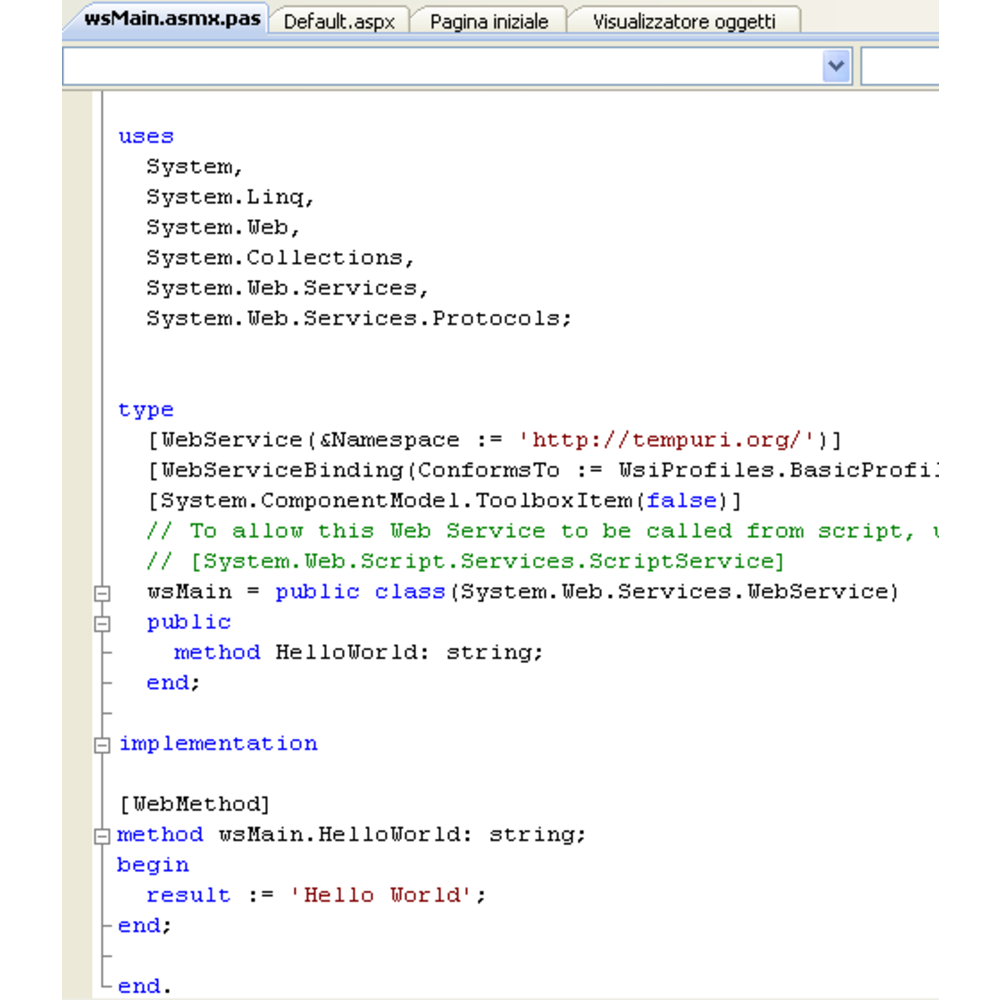
Task: Click the uses keyword at the top
Action: pyautogui.click(x=144, y=135)
